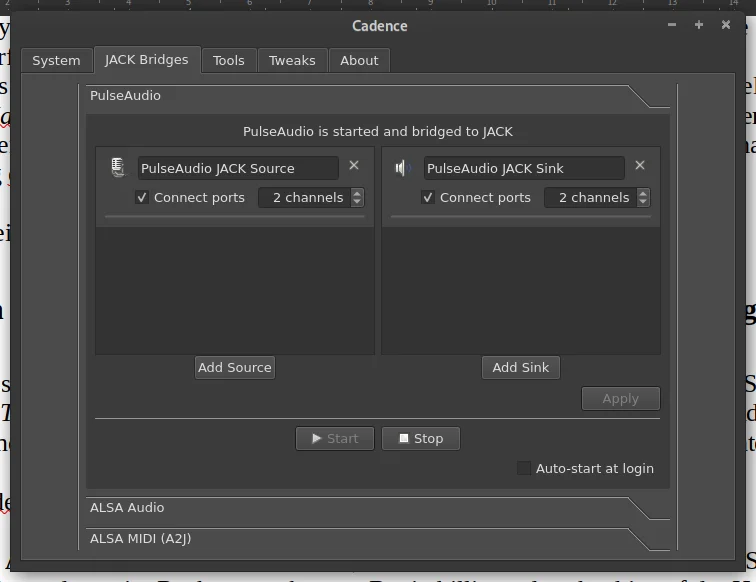Expand the ALSA Audio section
Image resolution: width=756 pixels, height=582 pixels.
tap(378, 508)
